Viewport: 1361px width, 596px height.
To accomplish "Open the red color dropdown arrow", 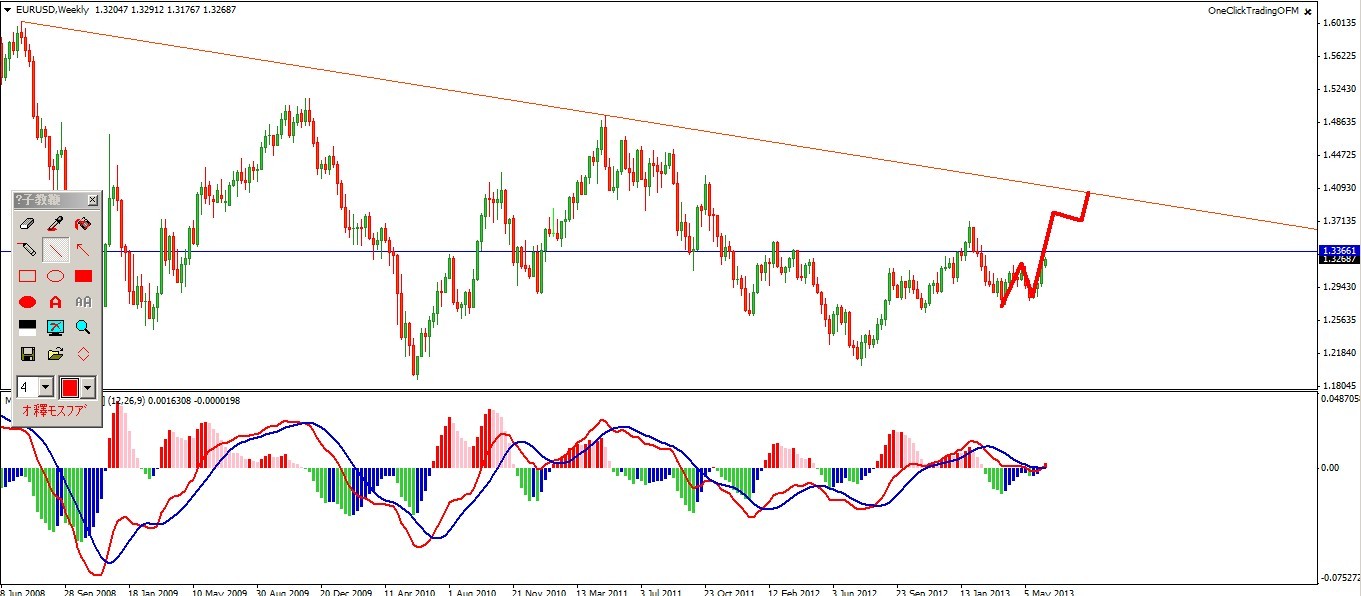I will coord(88,387).
